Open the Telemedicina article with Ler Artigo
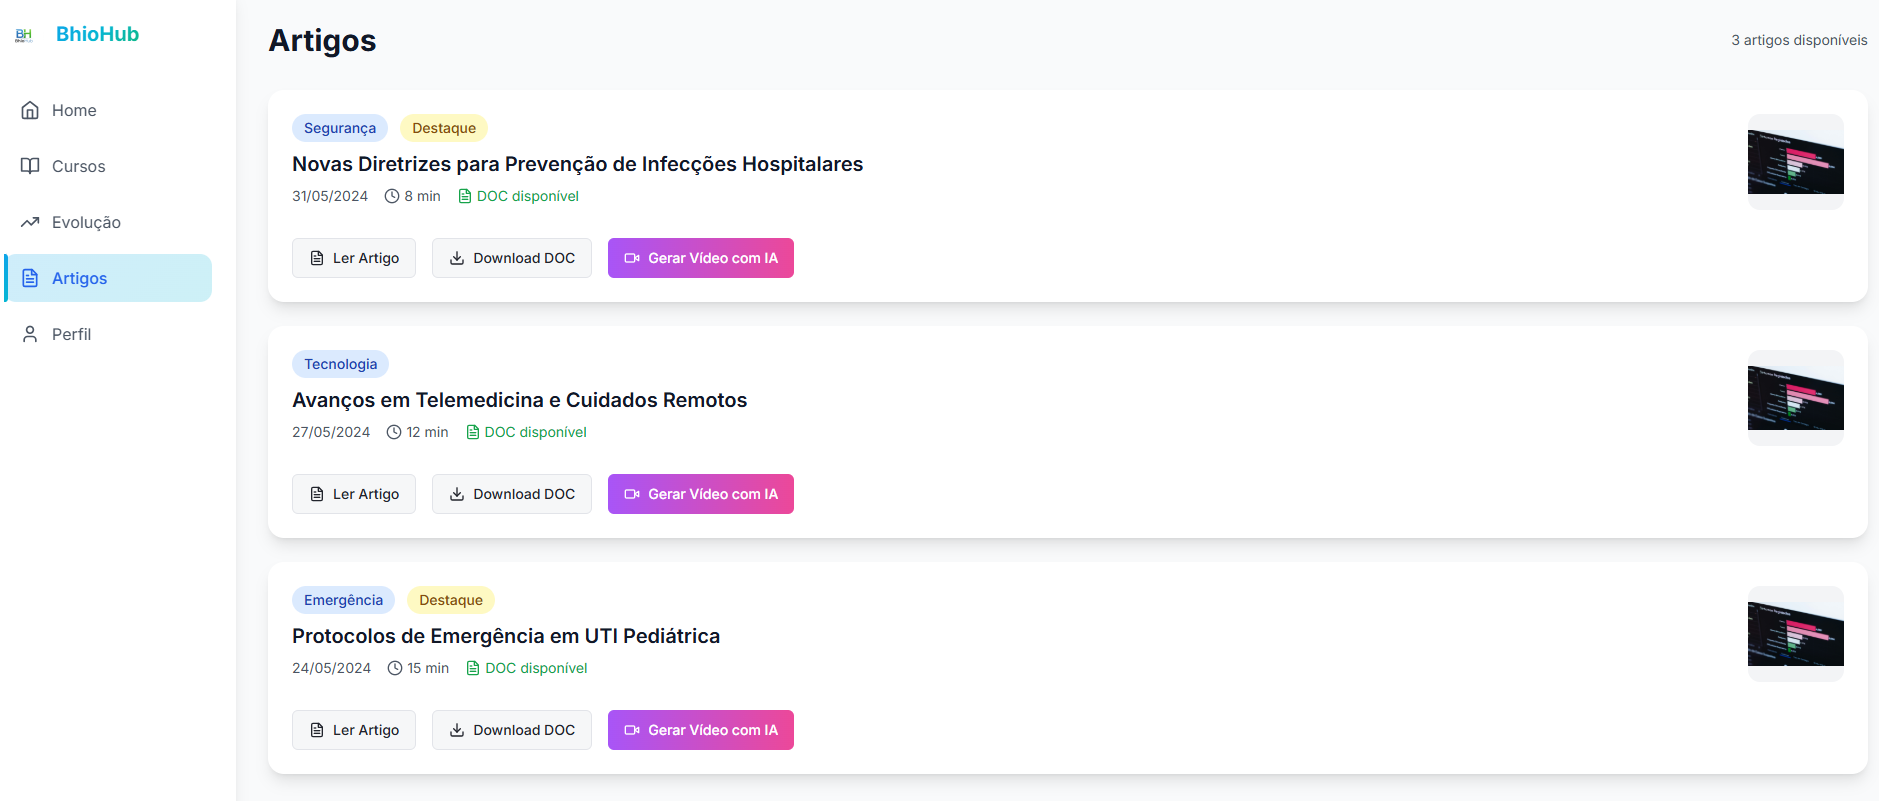The width and height of the screenshot is (1879, 801). (x=354, y=494)
